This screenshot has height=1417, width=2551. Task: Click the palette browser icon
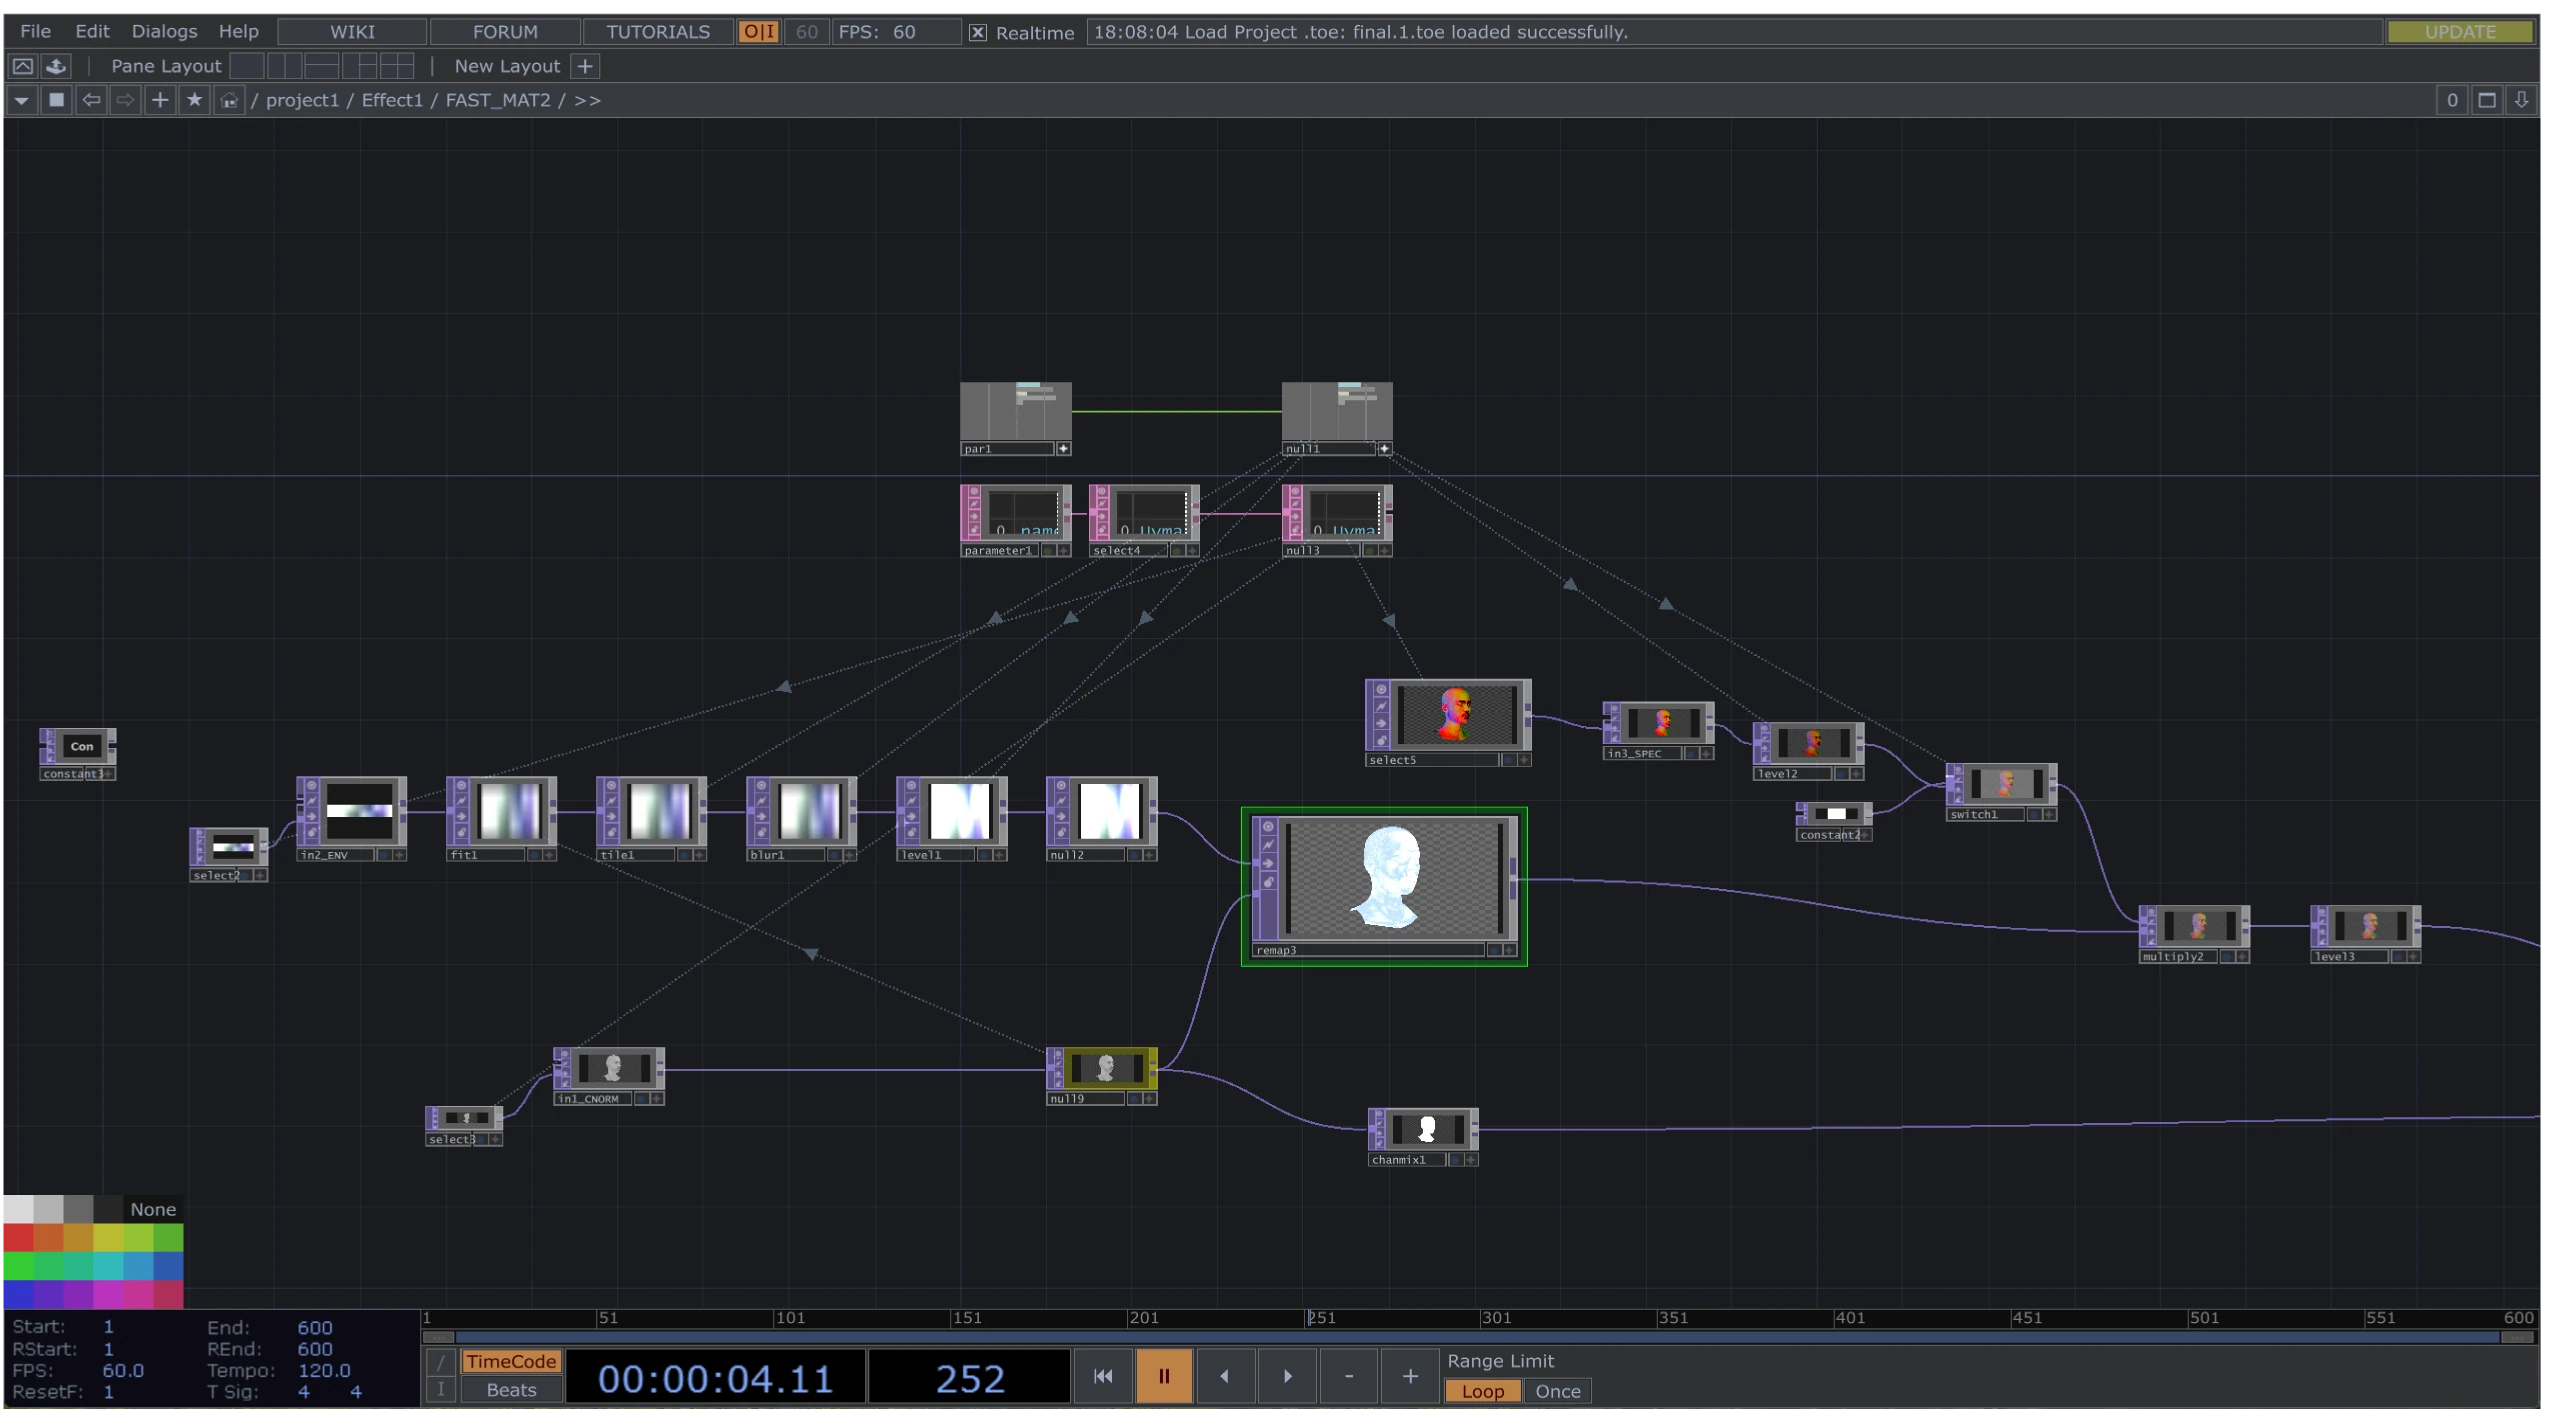[x=57, y=66]
